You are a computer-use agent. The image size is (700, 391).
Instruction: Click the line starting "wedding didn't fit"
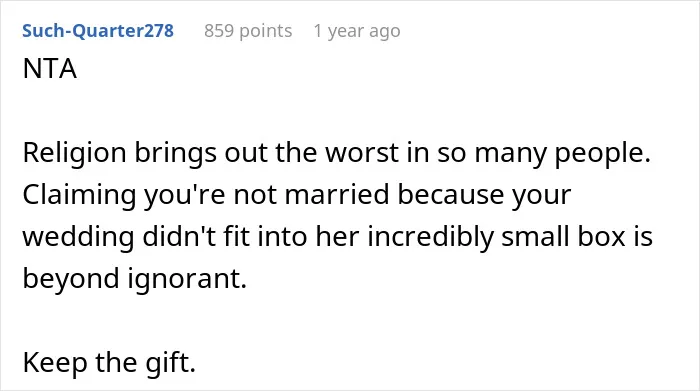point(338,237)
